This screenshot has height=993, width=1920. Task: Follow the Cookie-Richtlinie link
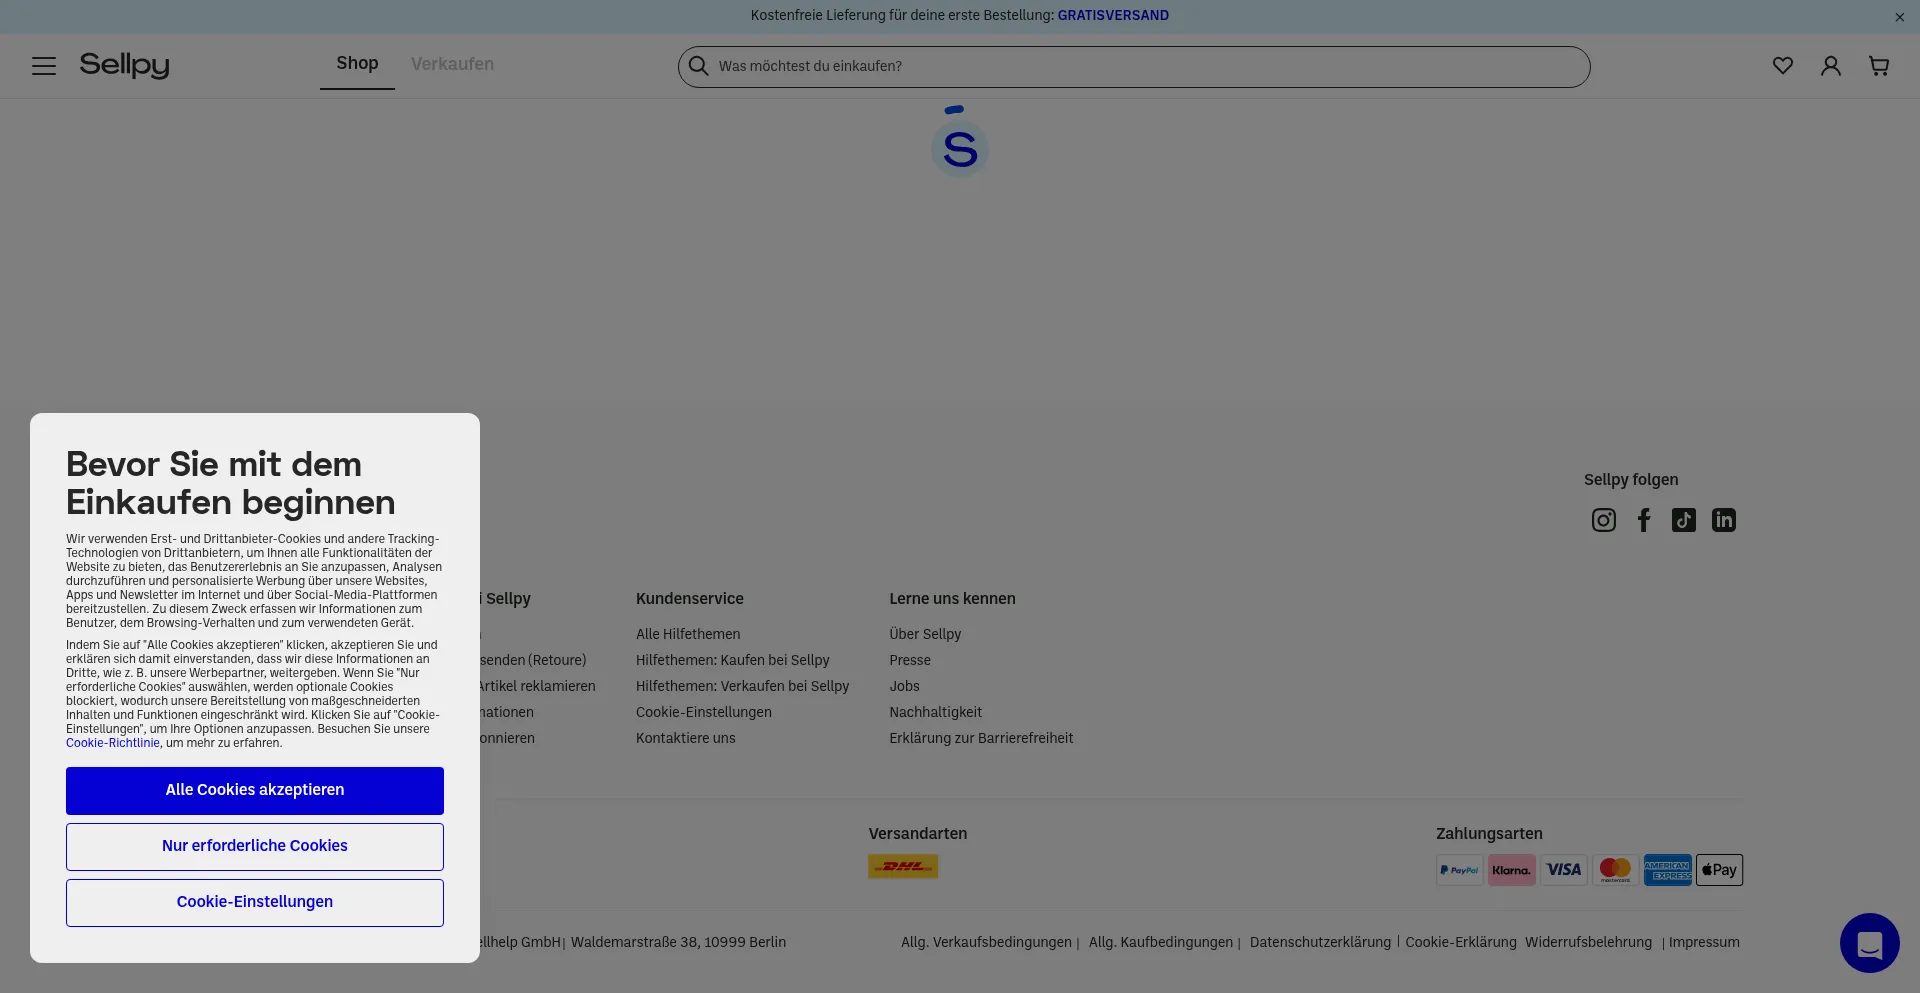[112, 743]
